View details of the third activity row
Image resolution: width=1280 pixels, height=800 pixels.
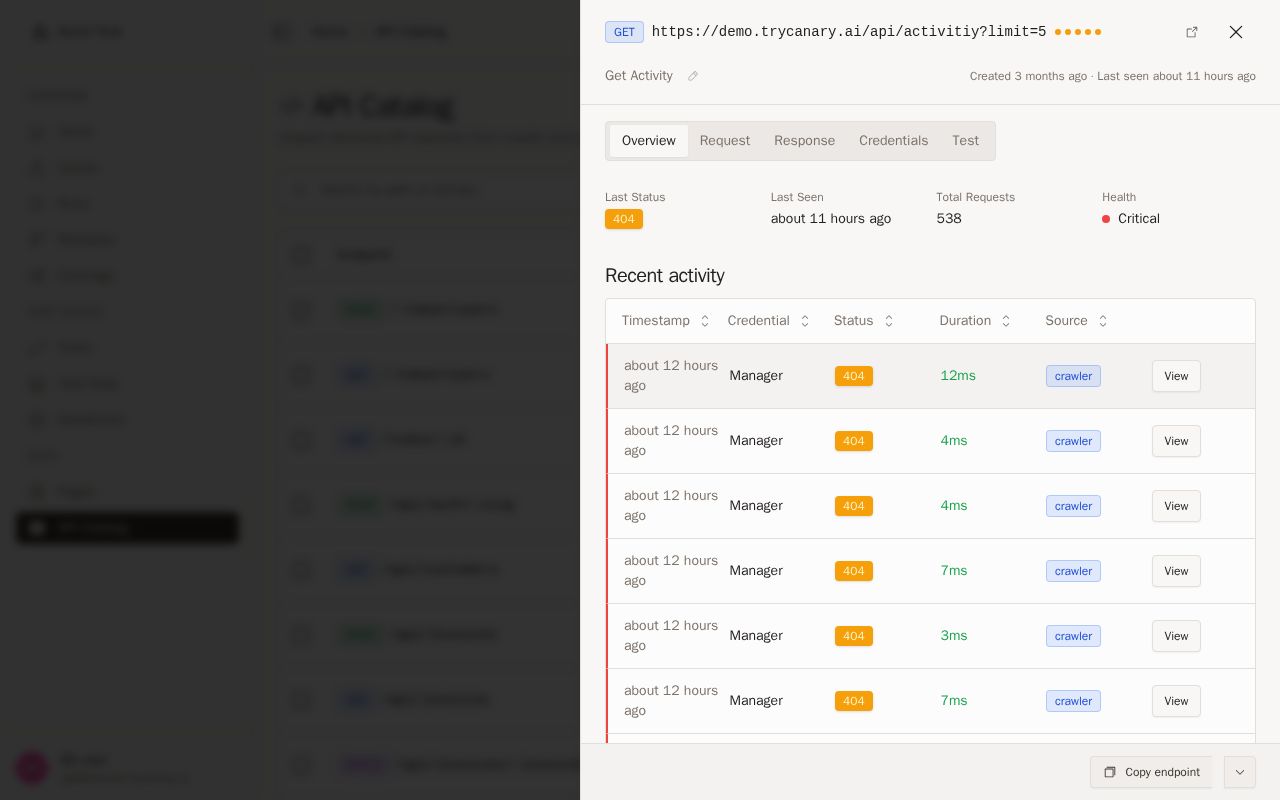1176,506
